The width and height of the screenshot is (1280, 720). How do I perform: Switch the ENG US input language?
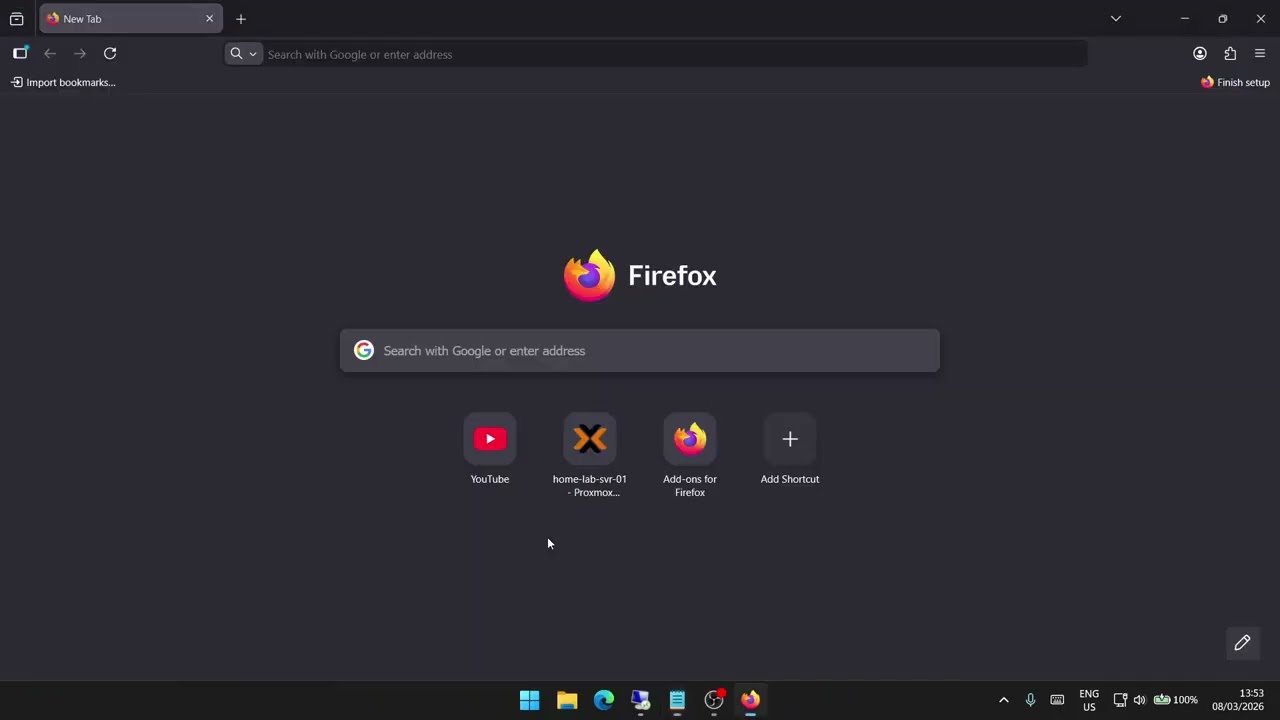point(1089,700)
